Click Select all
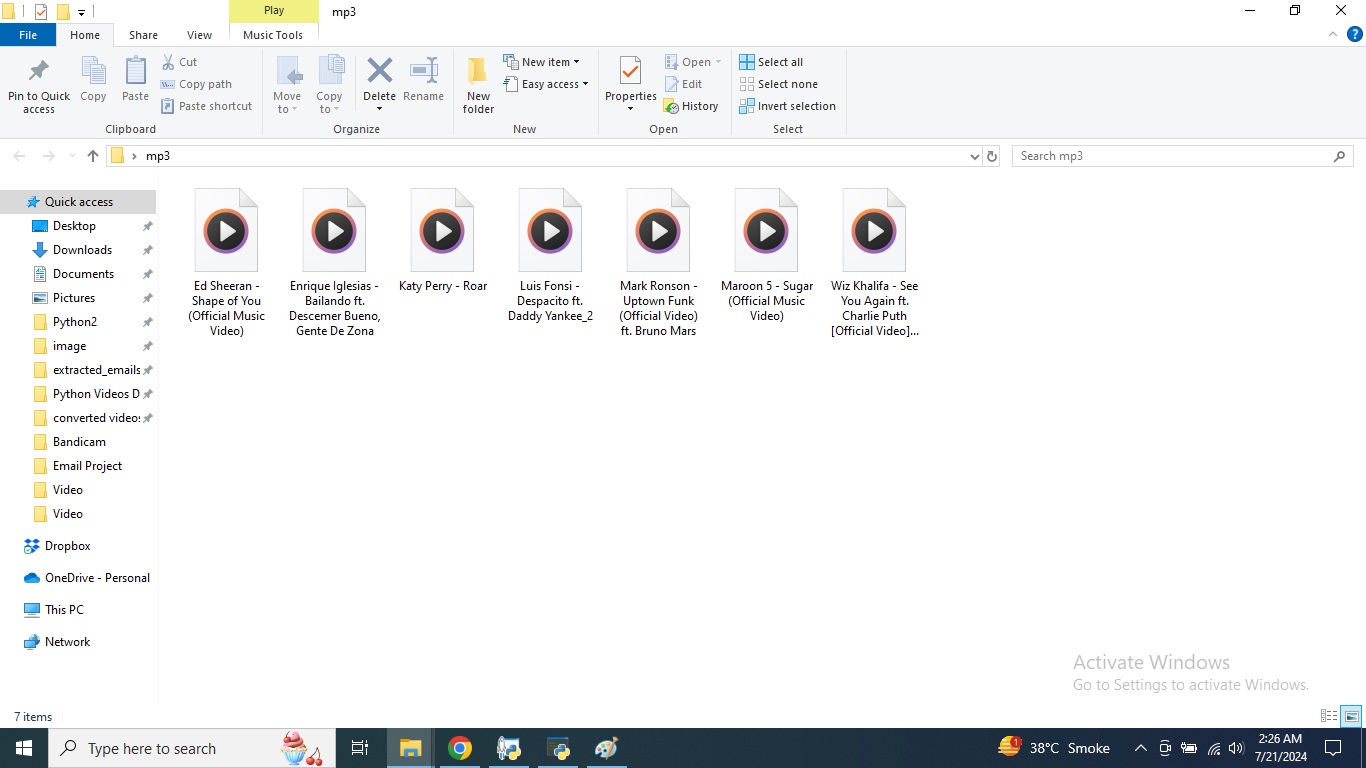This screenshot has width=1366, height=768. (771, 62)
